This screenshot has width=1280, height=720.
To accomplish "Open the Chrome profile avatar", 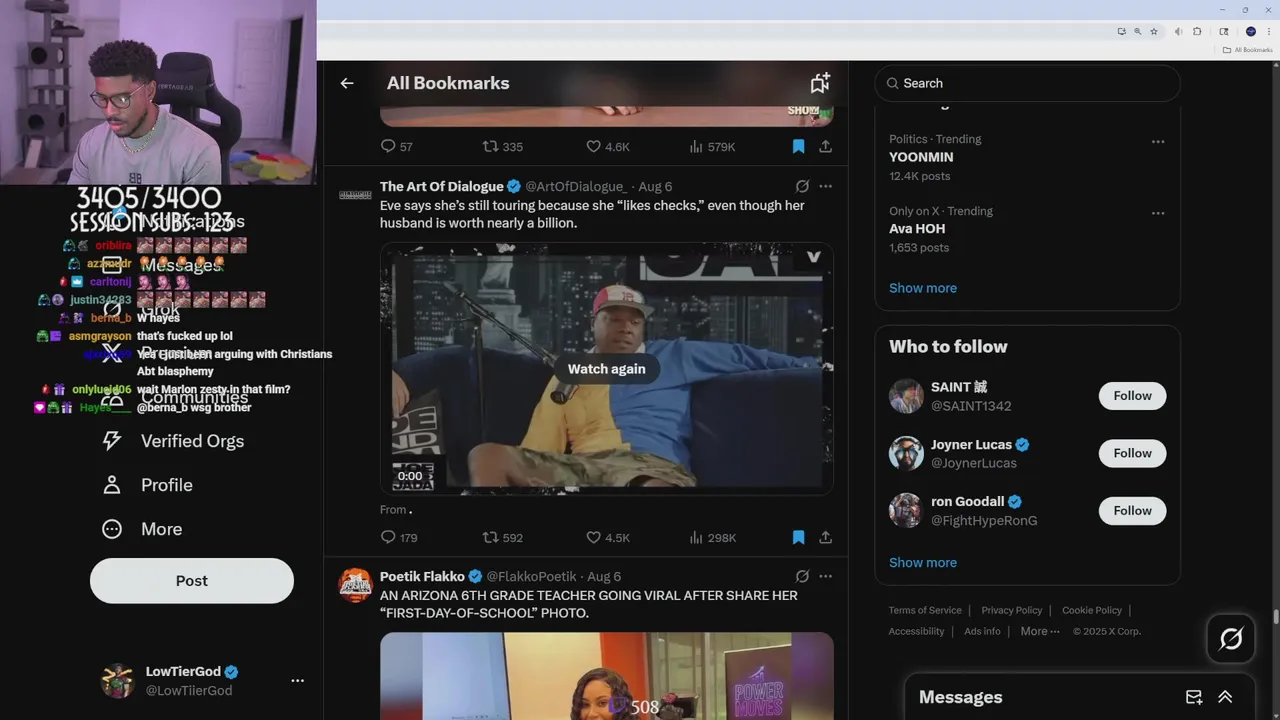I will (1250, 32).
